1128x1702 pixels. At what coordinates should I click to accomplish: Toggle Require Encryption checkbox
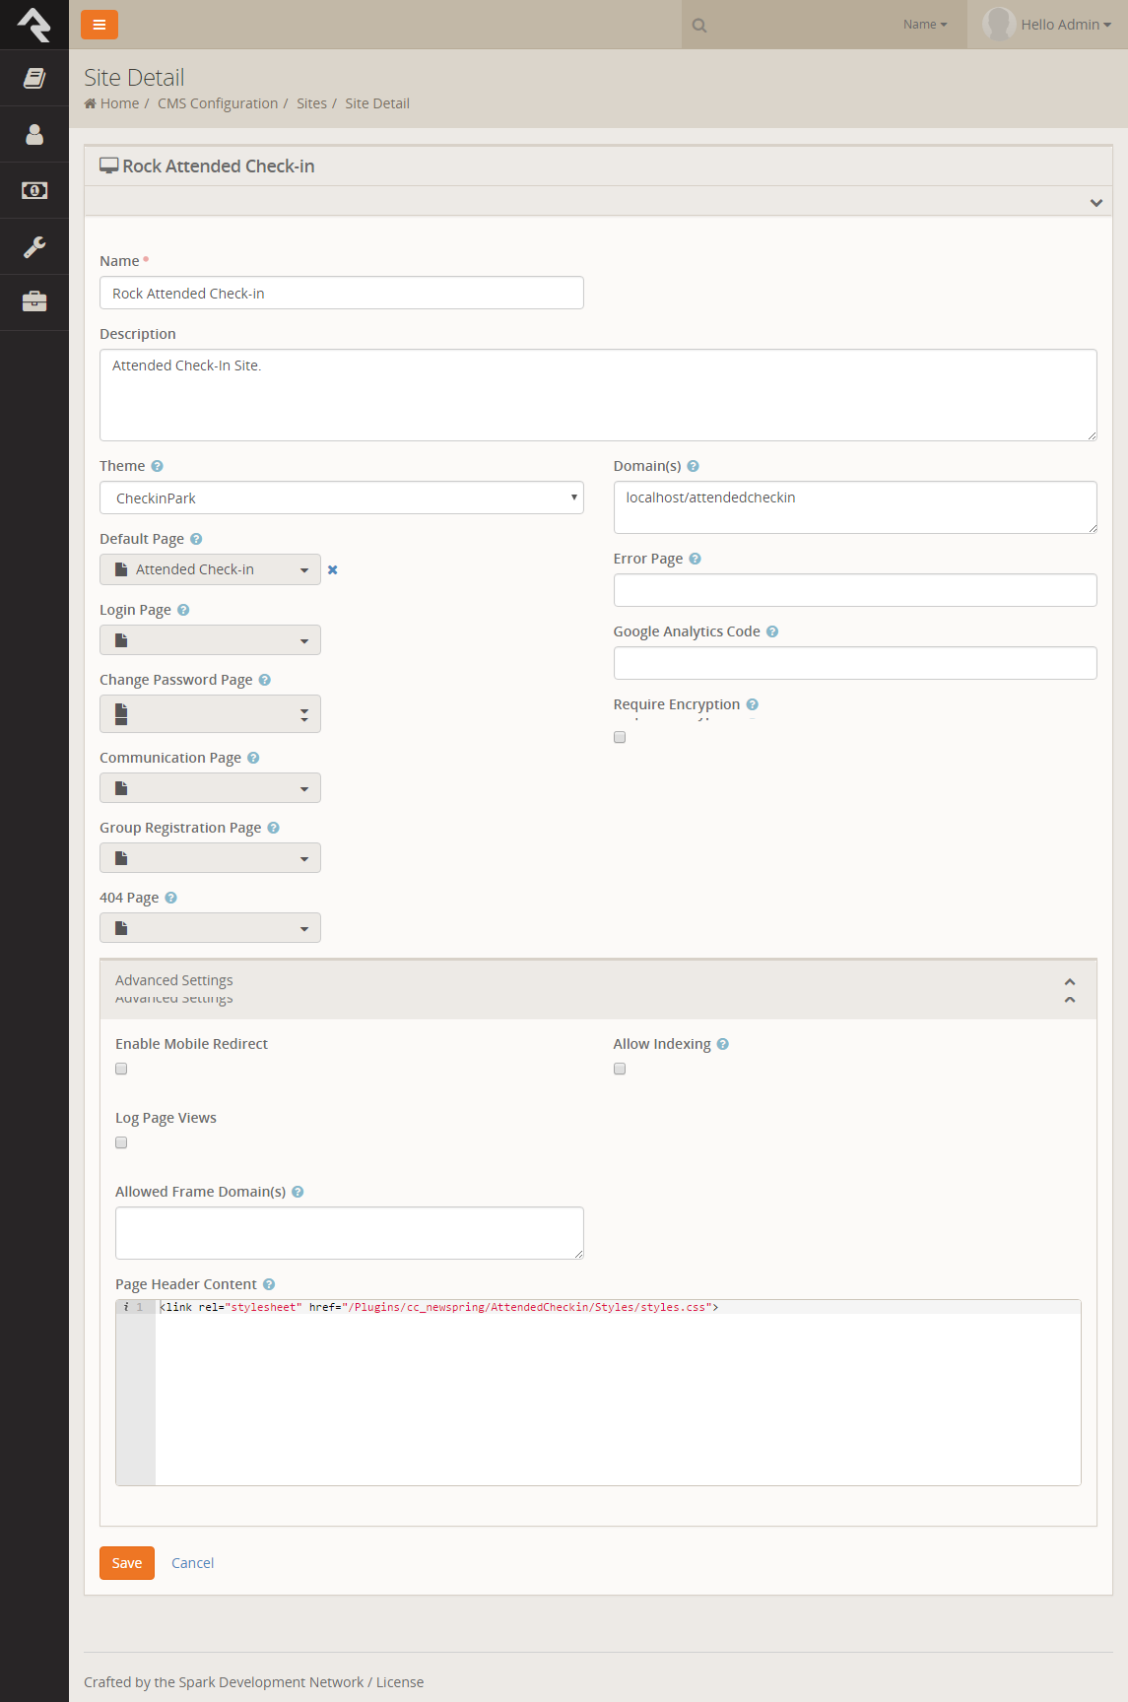pyautogui.click(x=620, y=737)
